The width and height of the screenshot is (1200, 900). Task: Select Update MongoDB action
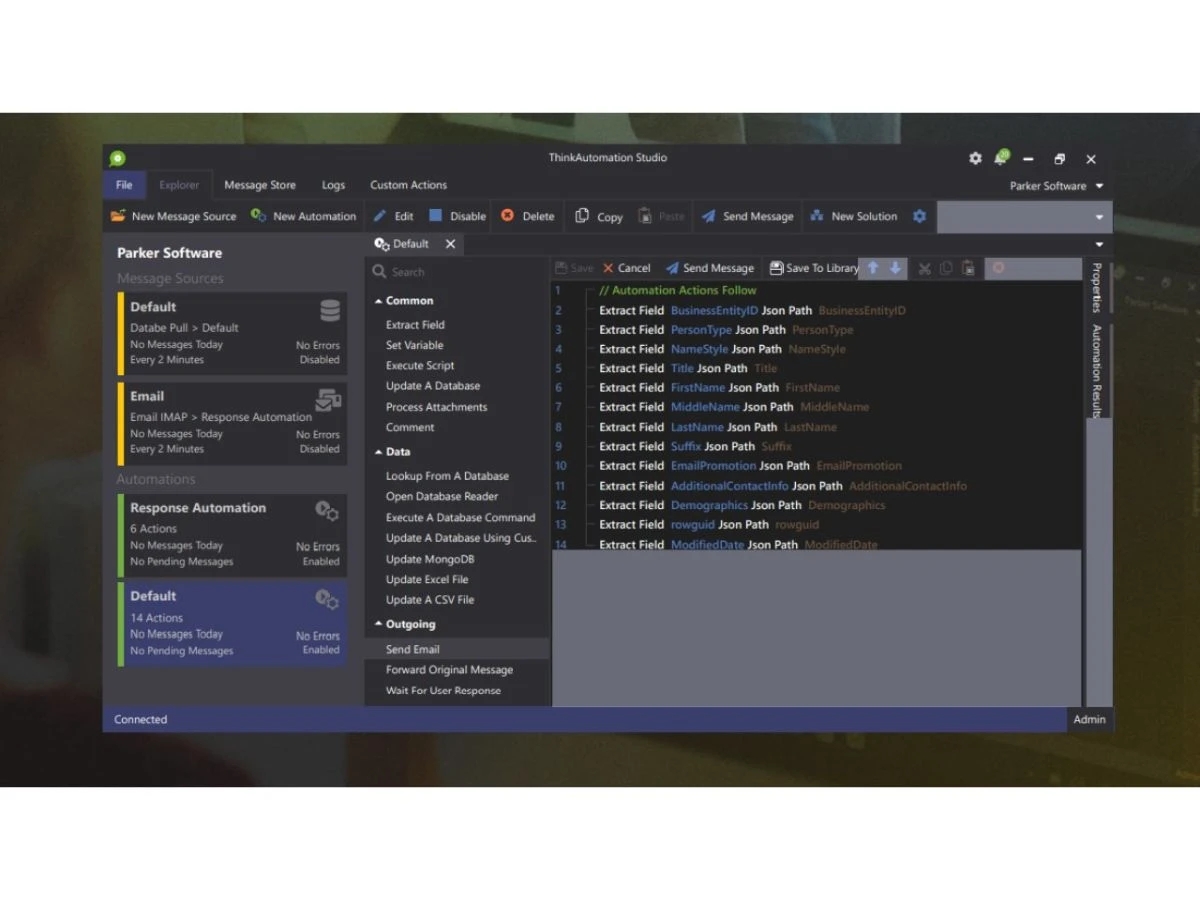pos(430,559)
